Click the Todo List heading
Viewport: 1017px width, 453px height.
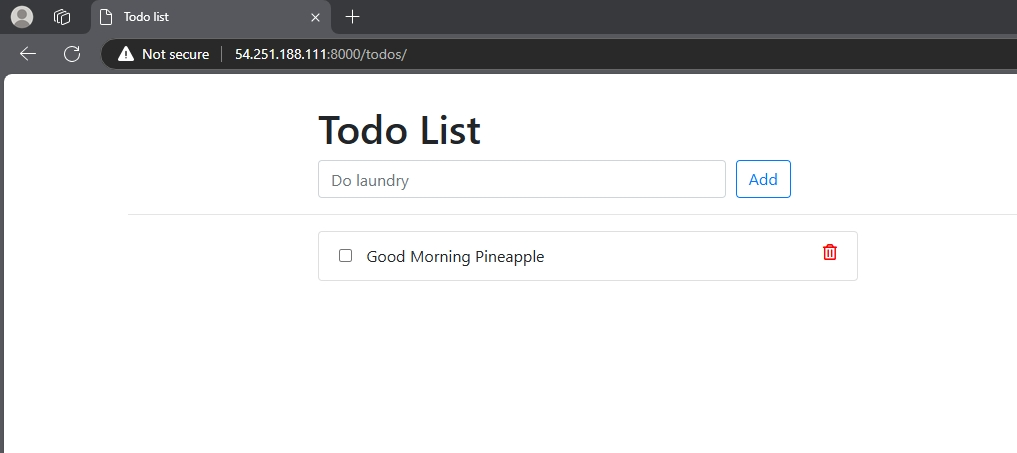399,131
